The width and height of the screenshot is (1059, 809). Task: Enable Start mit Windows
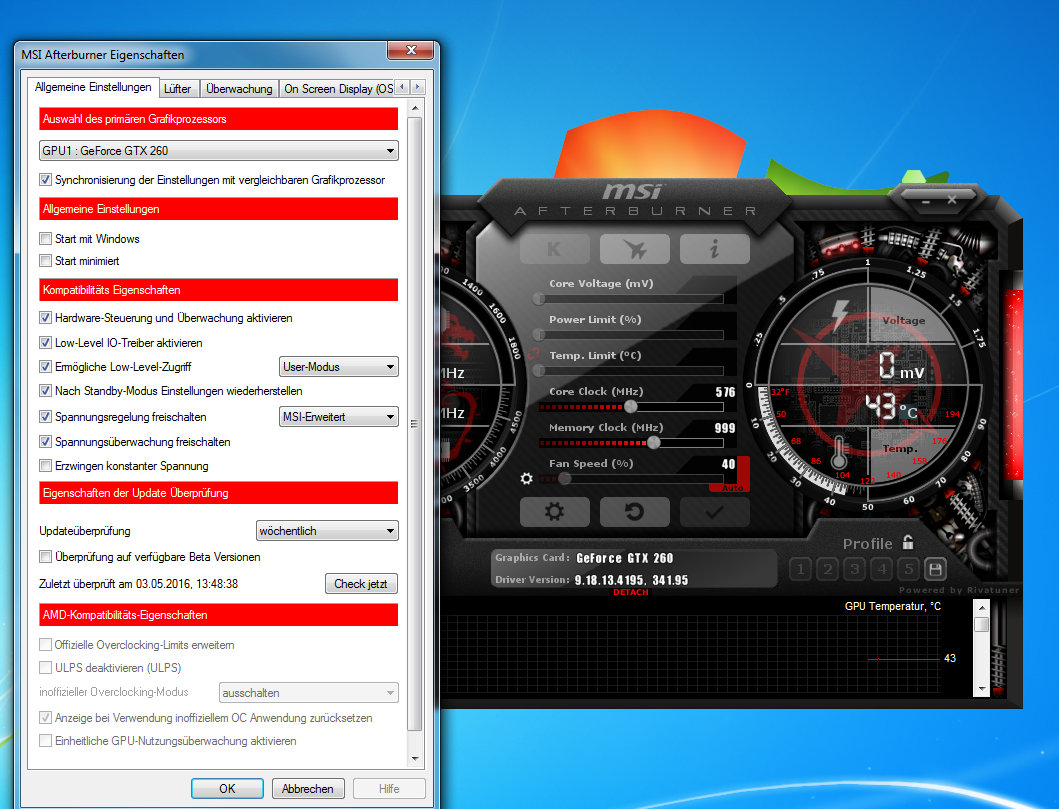tap(45, 238)
